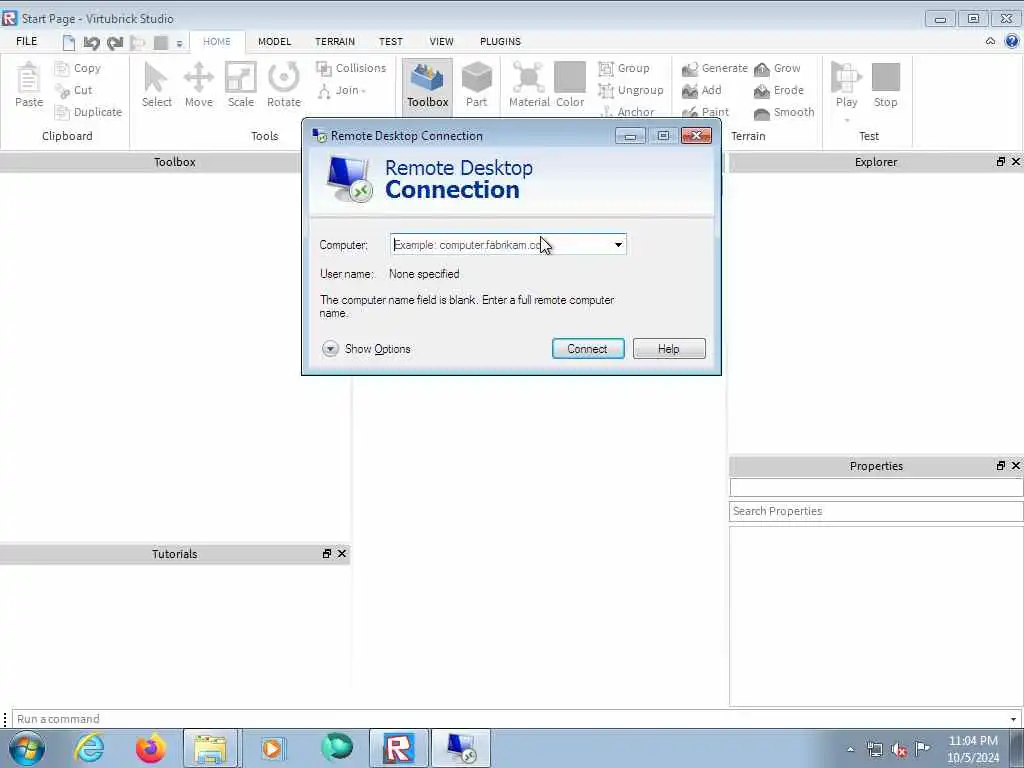The width and height of the screenshot is (1024, 768).
Task: Expand Show Options in Remote Desktop
Action: tap(366, 349)
